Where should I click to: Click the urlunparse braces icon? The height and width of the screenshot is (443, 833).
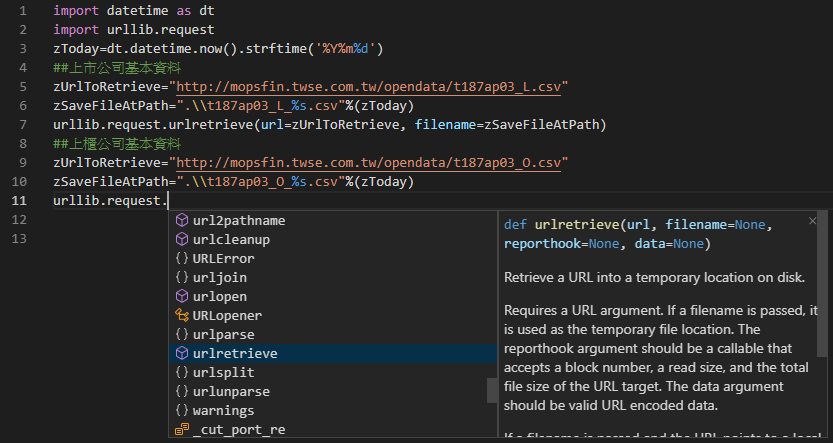[x=182, y=391]
